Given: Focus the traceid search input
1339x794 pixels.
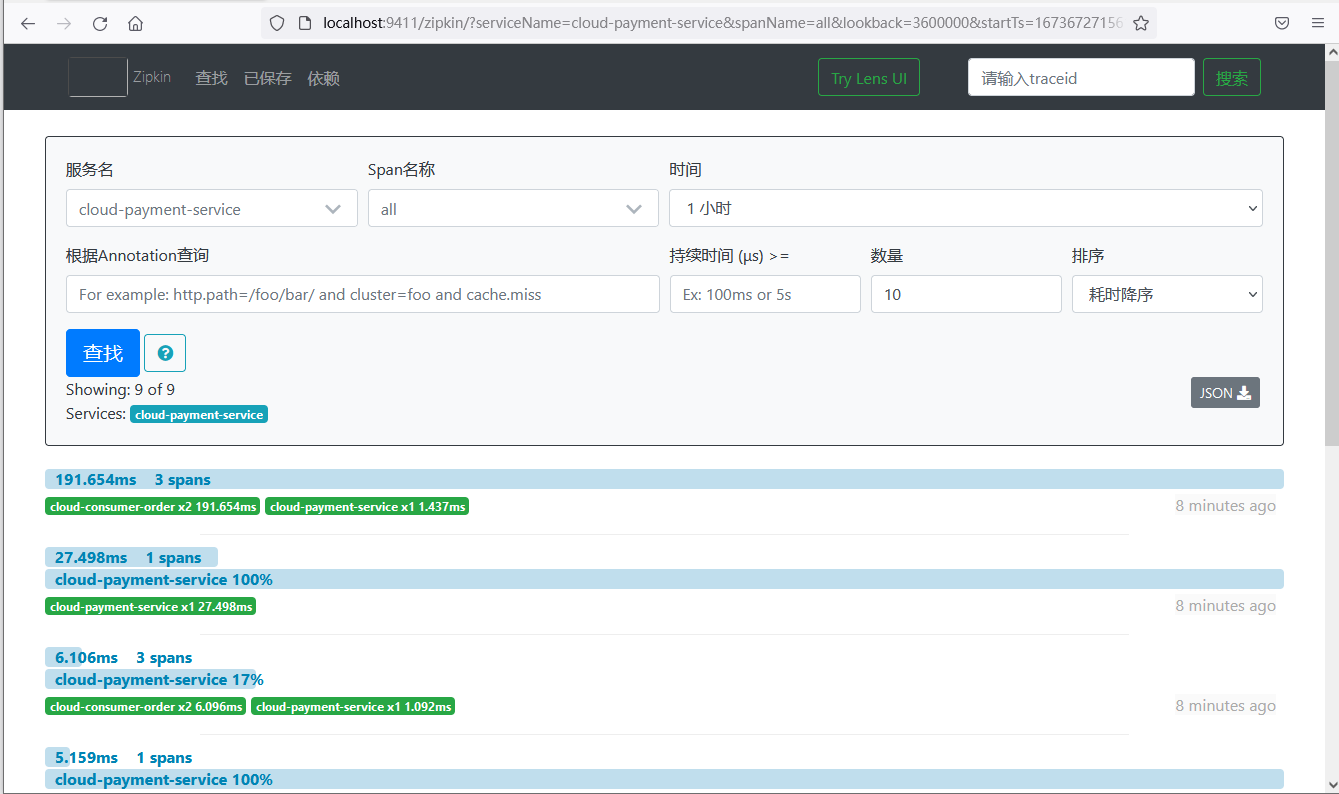Looking at the screenshot, I should coord(1081,78).
